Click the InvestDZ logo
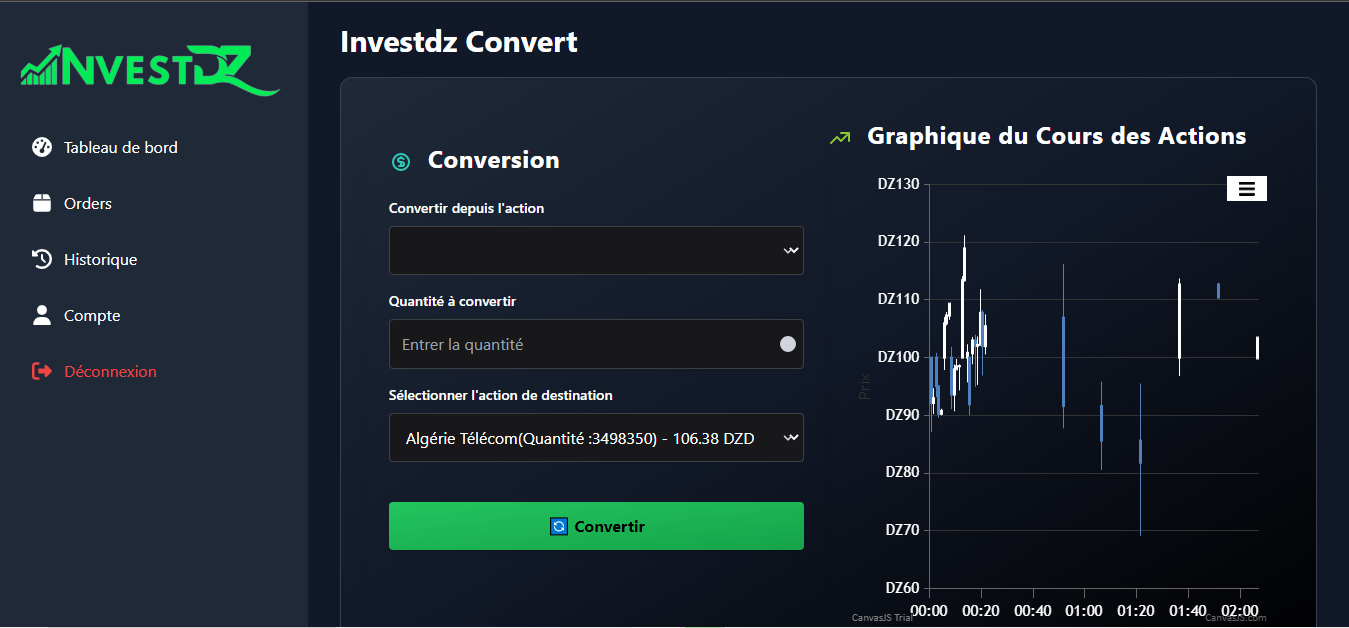 pyautogui.click(x=149, y=69)
